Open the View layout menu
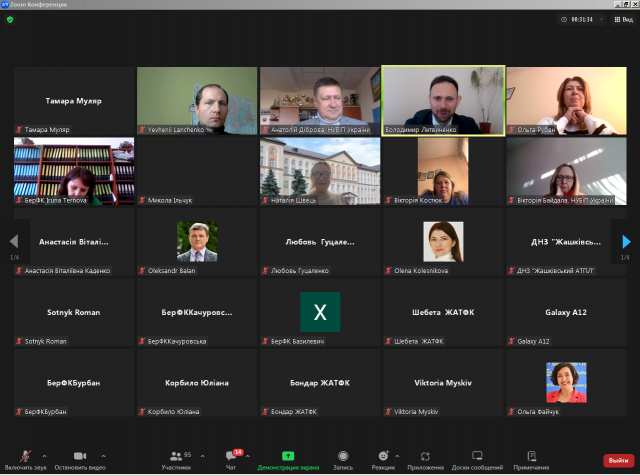This screenshot has height=476, width=640. 624,20
